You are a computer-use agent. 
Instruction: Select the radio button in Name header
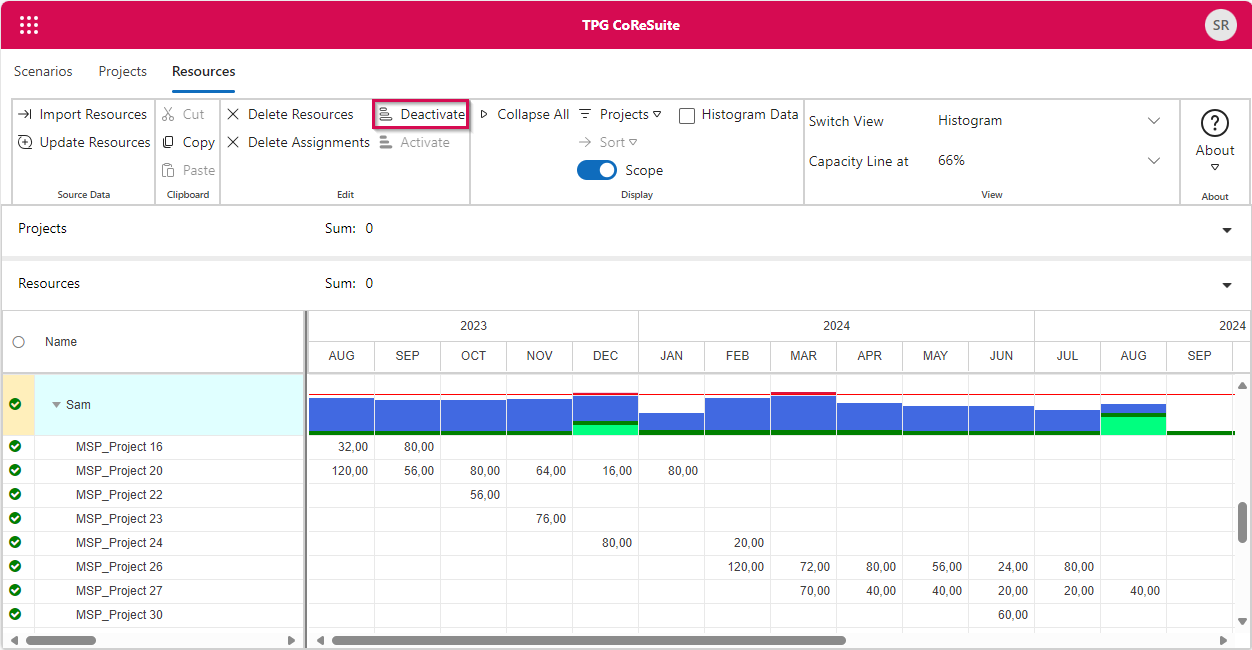[x=19, y=342]
